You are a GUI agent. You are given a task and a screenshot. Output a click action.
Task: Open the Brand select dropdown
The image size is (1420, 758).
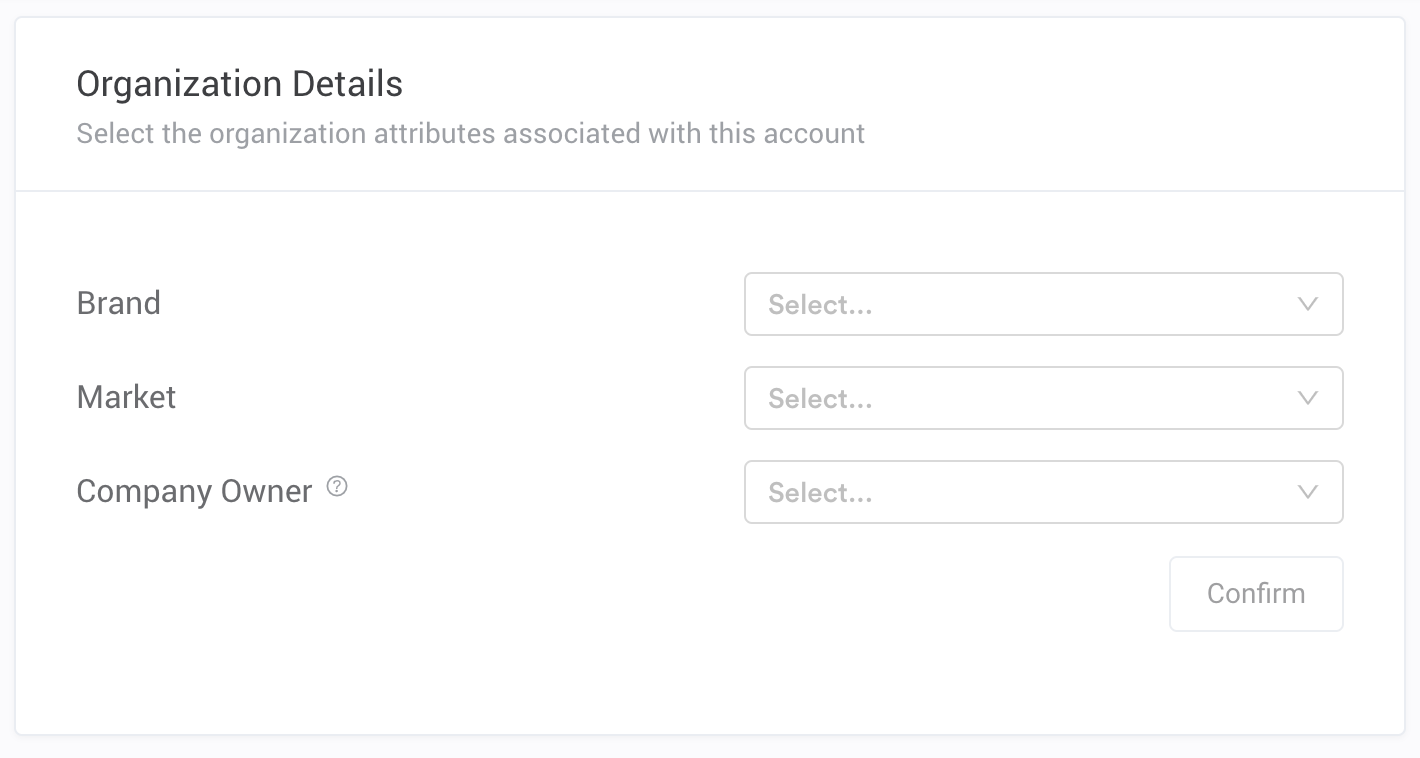[1043, 304]
